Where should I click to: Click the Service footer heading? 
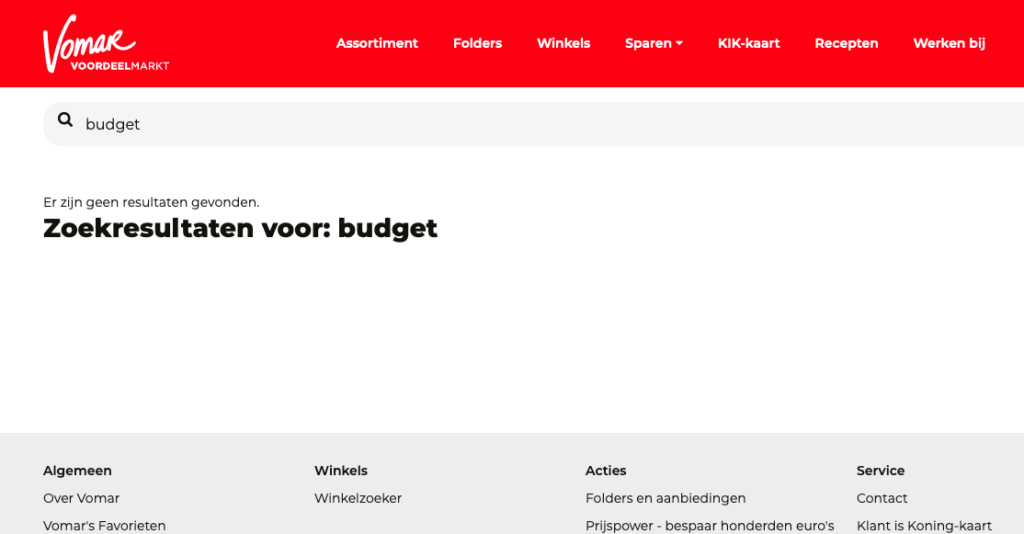click(880, 470)
